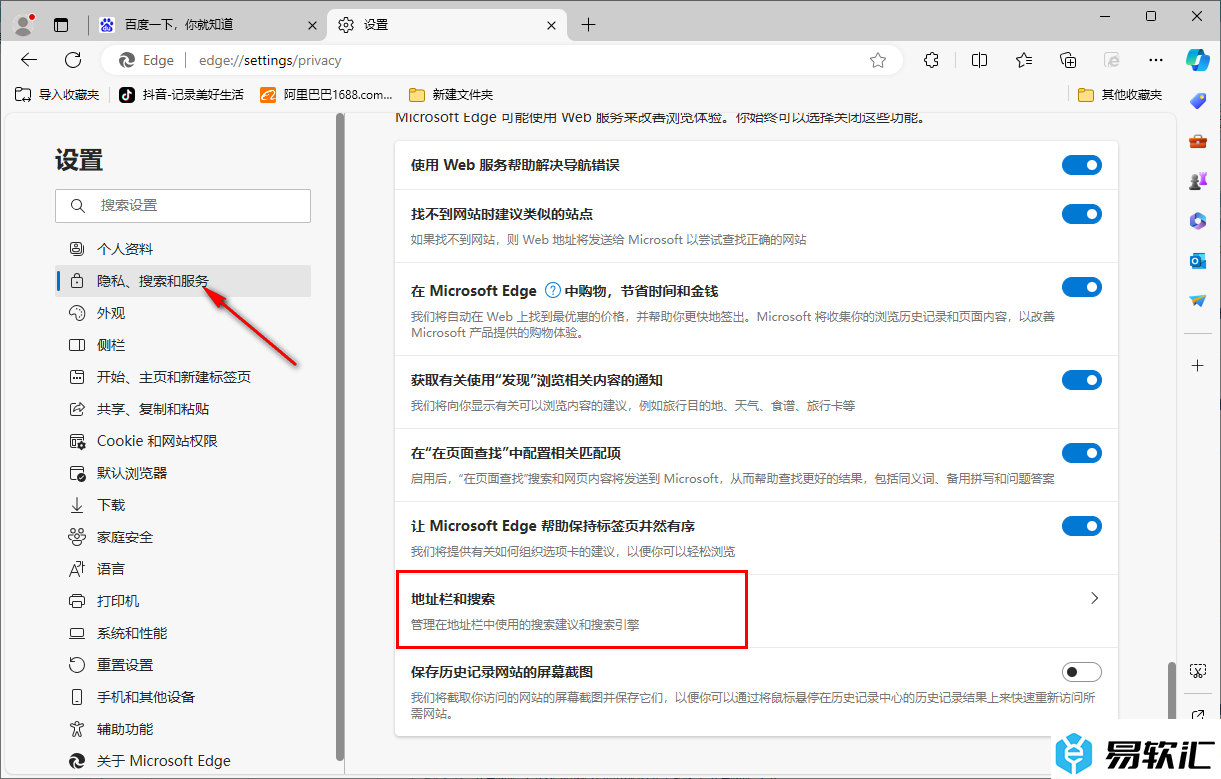This screenshot has height=779, width=1221.
Task: Open the Settings and more menu
Action: point(1156,60)
